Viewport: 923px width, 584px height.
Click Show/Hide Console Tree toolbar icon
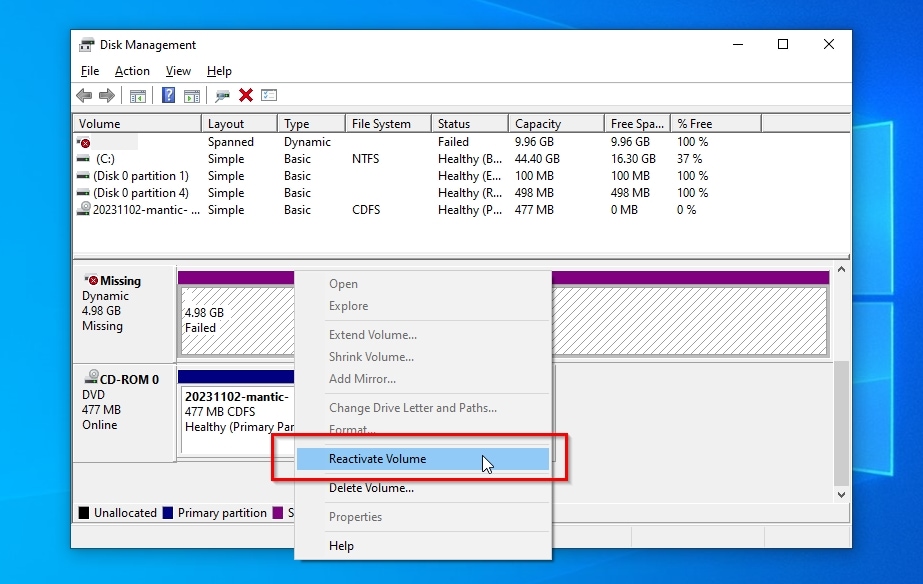[138, 95]
